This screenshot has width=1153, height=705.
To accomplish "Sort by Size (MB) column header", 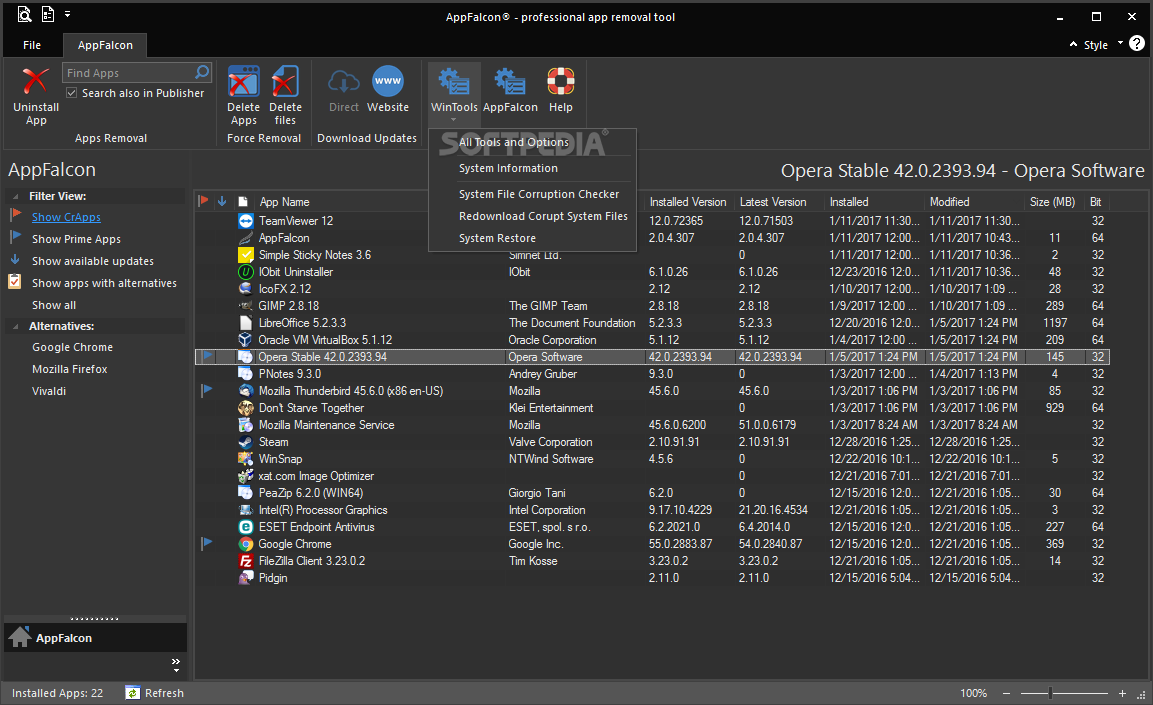I will [1052, 202].
